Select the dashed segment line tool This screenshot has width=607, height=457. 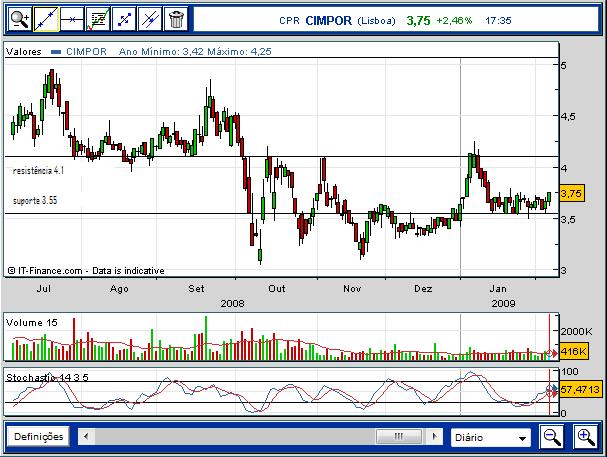click(124, 19)
